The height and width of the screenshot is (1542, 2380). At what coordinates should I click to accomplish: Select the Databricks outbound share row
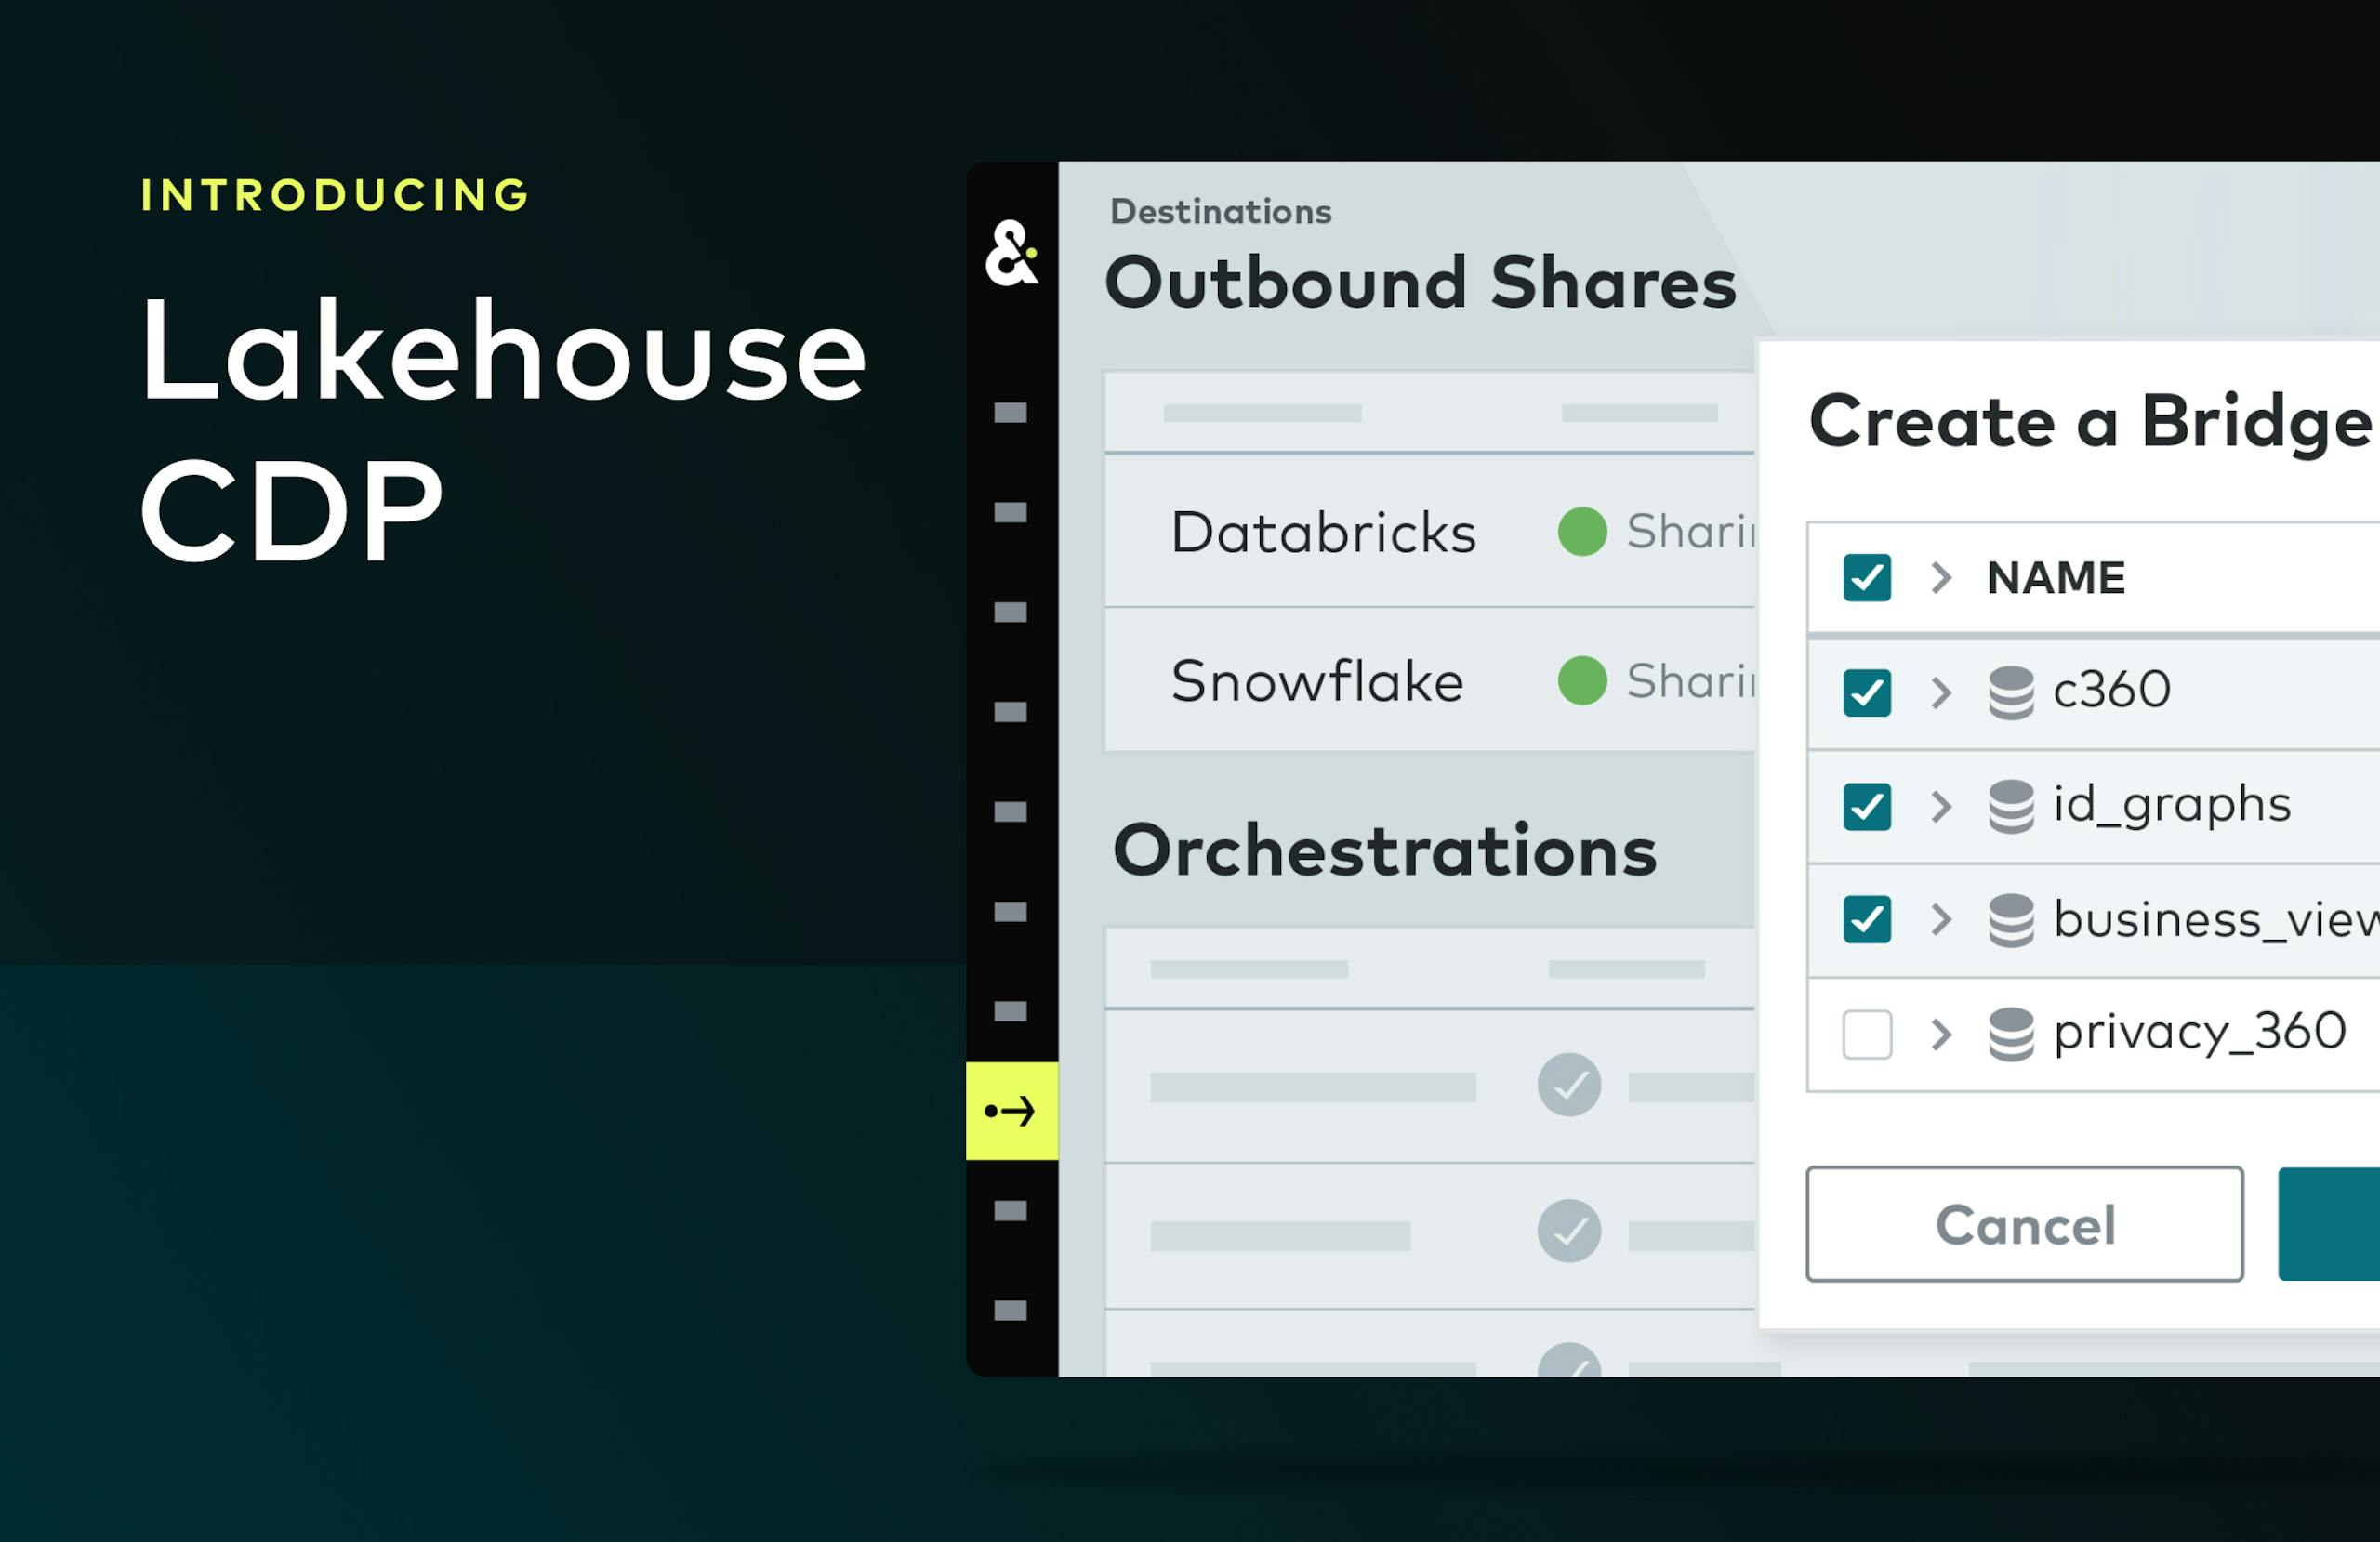(x=1323, y=532)
